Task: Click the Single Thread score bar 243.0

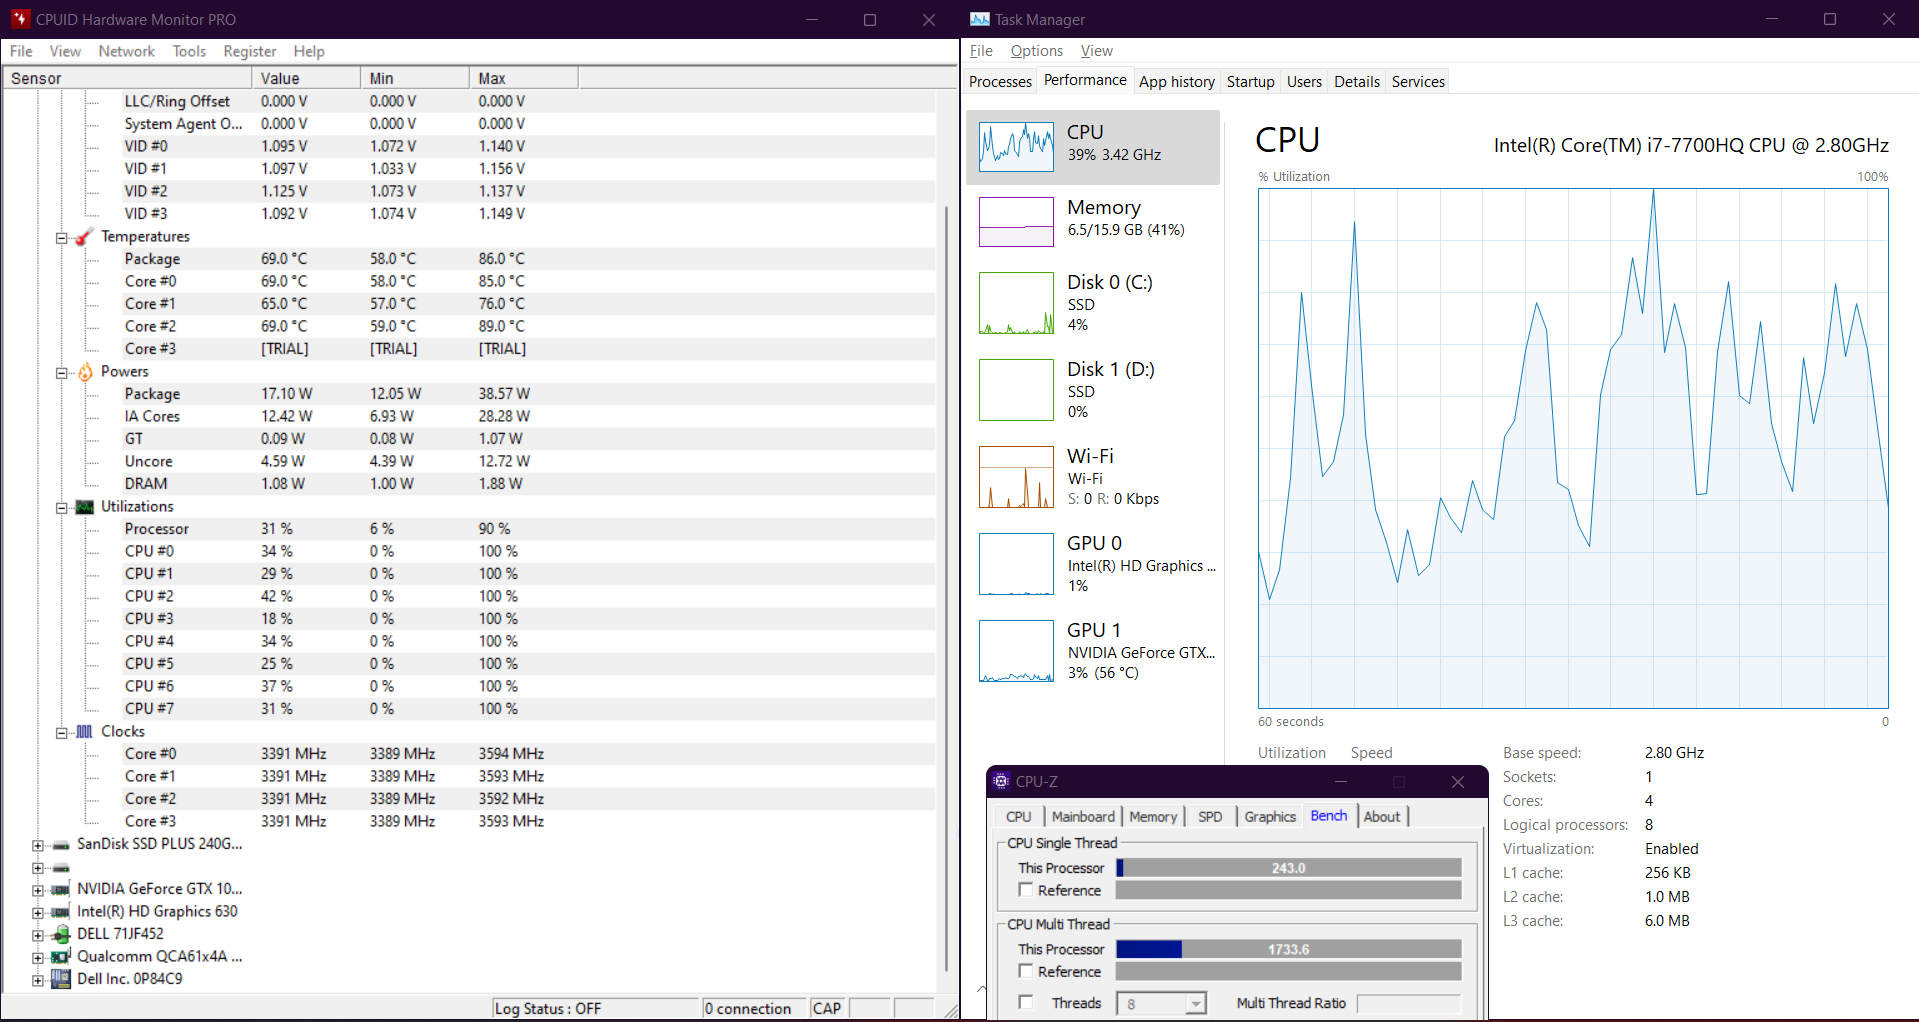Action: pyautogui.click(x=1289, y=868)
